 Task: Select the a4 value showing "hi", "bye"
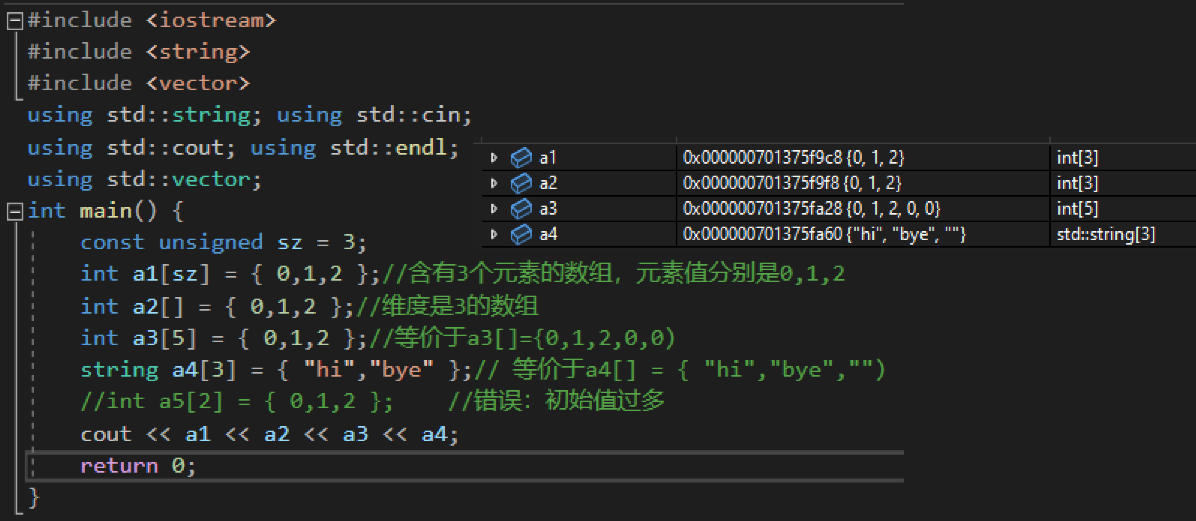click(824, 235)
